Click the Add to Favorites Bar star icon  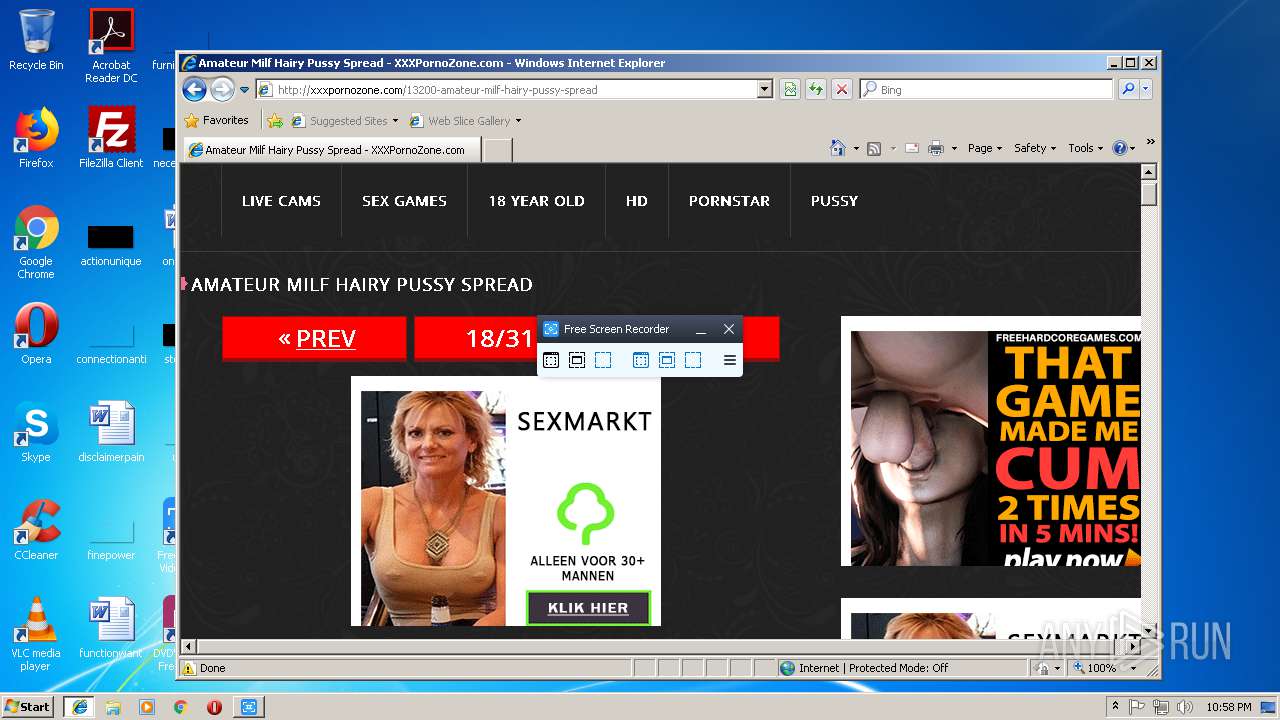click(275, 121)
